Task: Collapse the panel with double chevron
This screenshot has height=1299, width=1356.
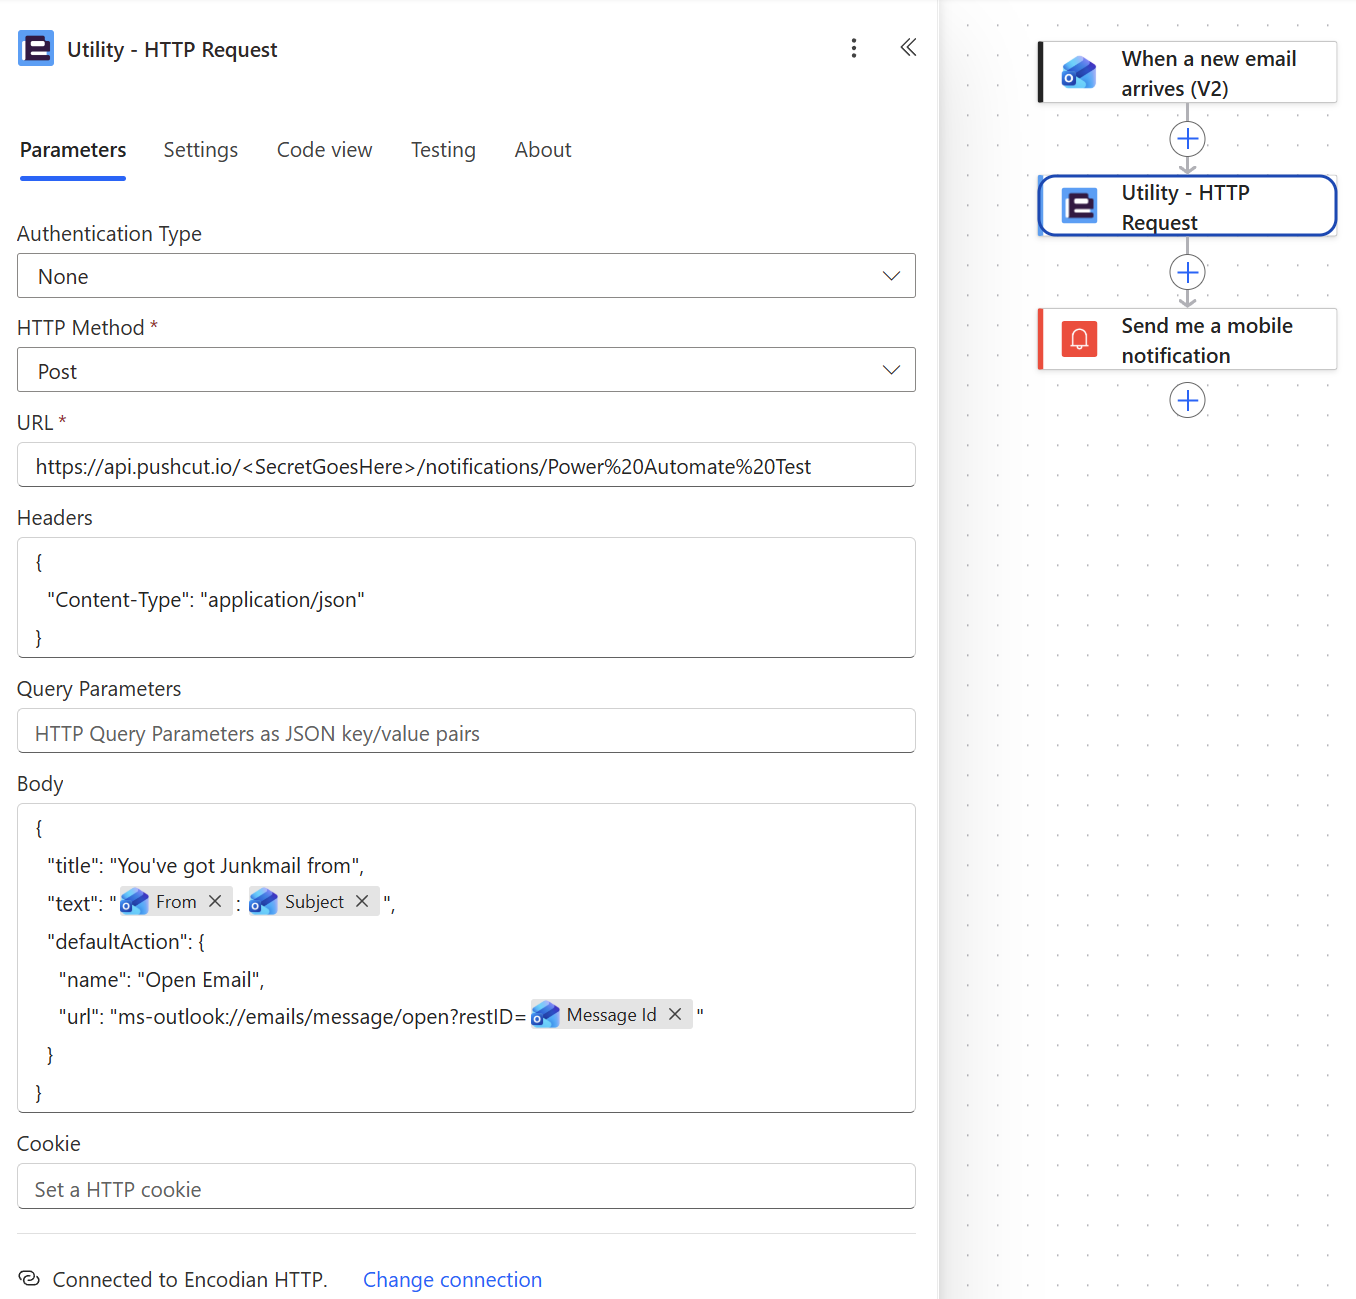Action: pos(908,47)
